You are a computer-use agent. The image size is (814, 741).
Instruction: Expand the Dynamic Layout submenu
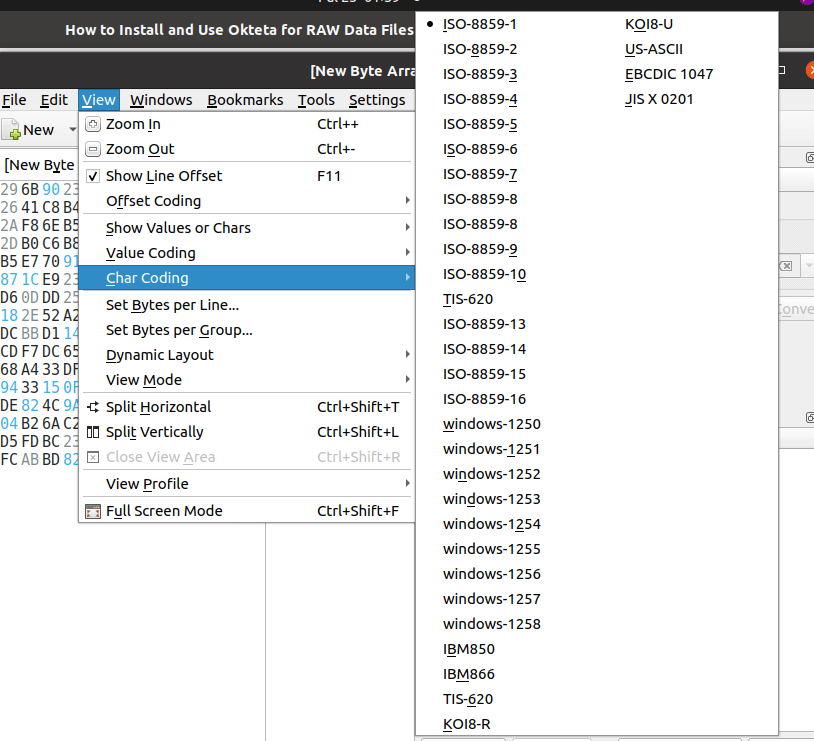[x=247, y=355]
